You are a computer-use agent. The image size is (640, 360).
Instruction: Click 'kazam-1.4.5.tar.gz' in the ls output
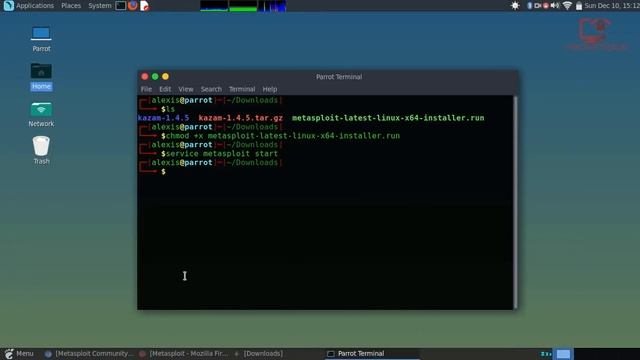(240, 118)
